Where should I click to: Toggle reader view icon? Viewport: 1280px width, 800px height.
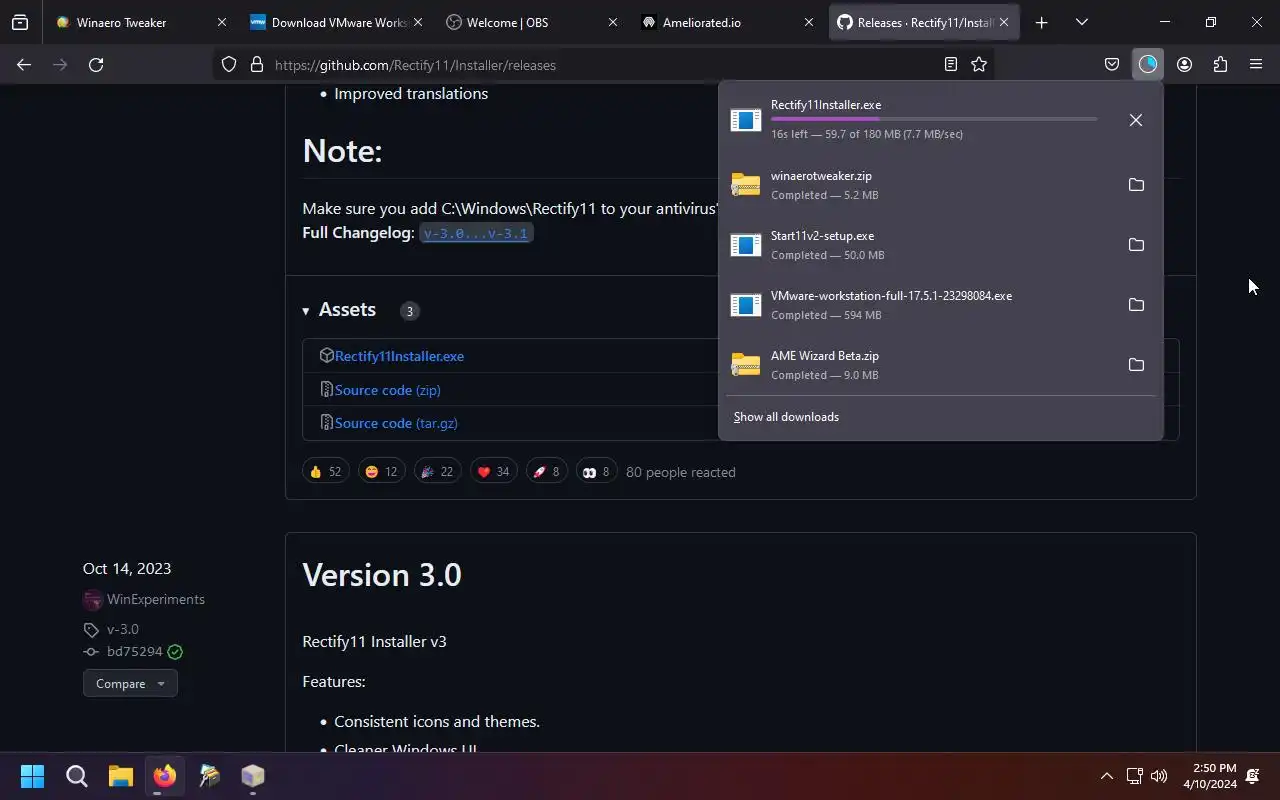click(x=951, y=65)
